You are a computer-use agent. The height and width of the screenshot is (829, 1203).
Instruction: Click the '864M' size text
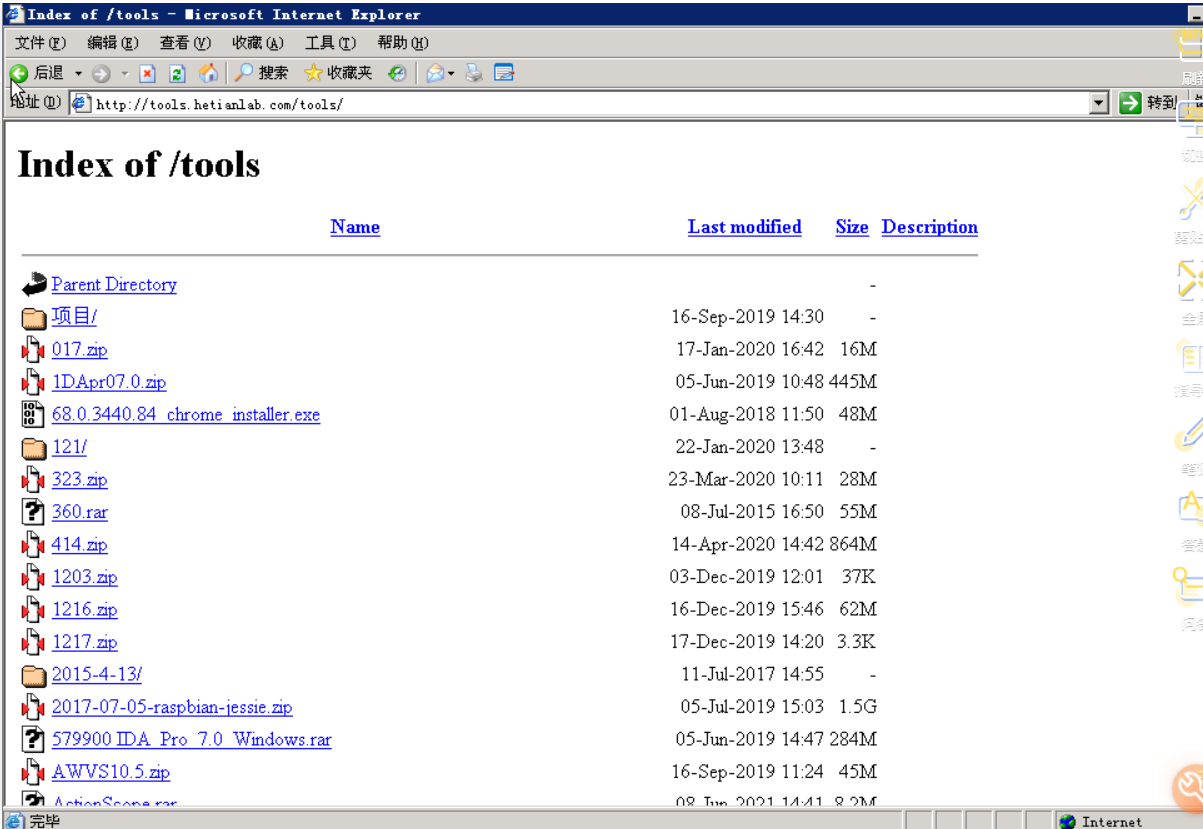853,545
